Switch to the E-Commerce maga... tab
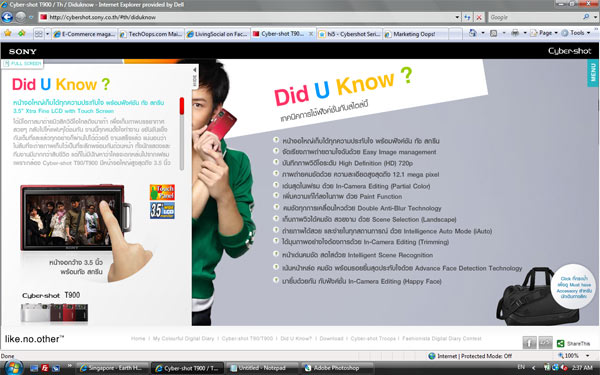Image resolution: width=600 pixels, height=375 pixels. (x=84, y=34)
